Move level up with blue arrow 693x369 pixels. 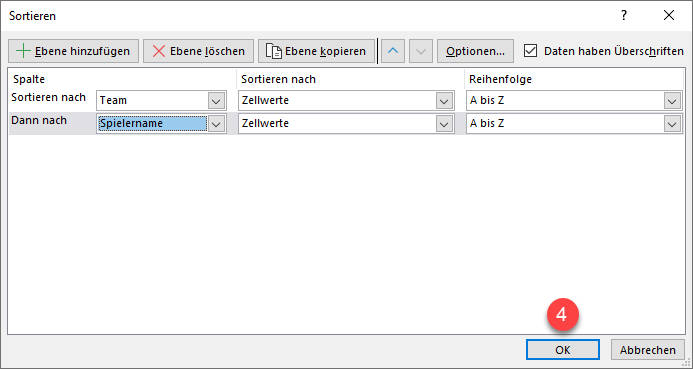(x=393, y=51)
